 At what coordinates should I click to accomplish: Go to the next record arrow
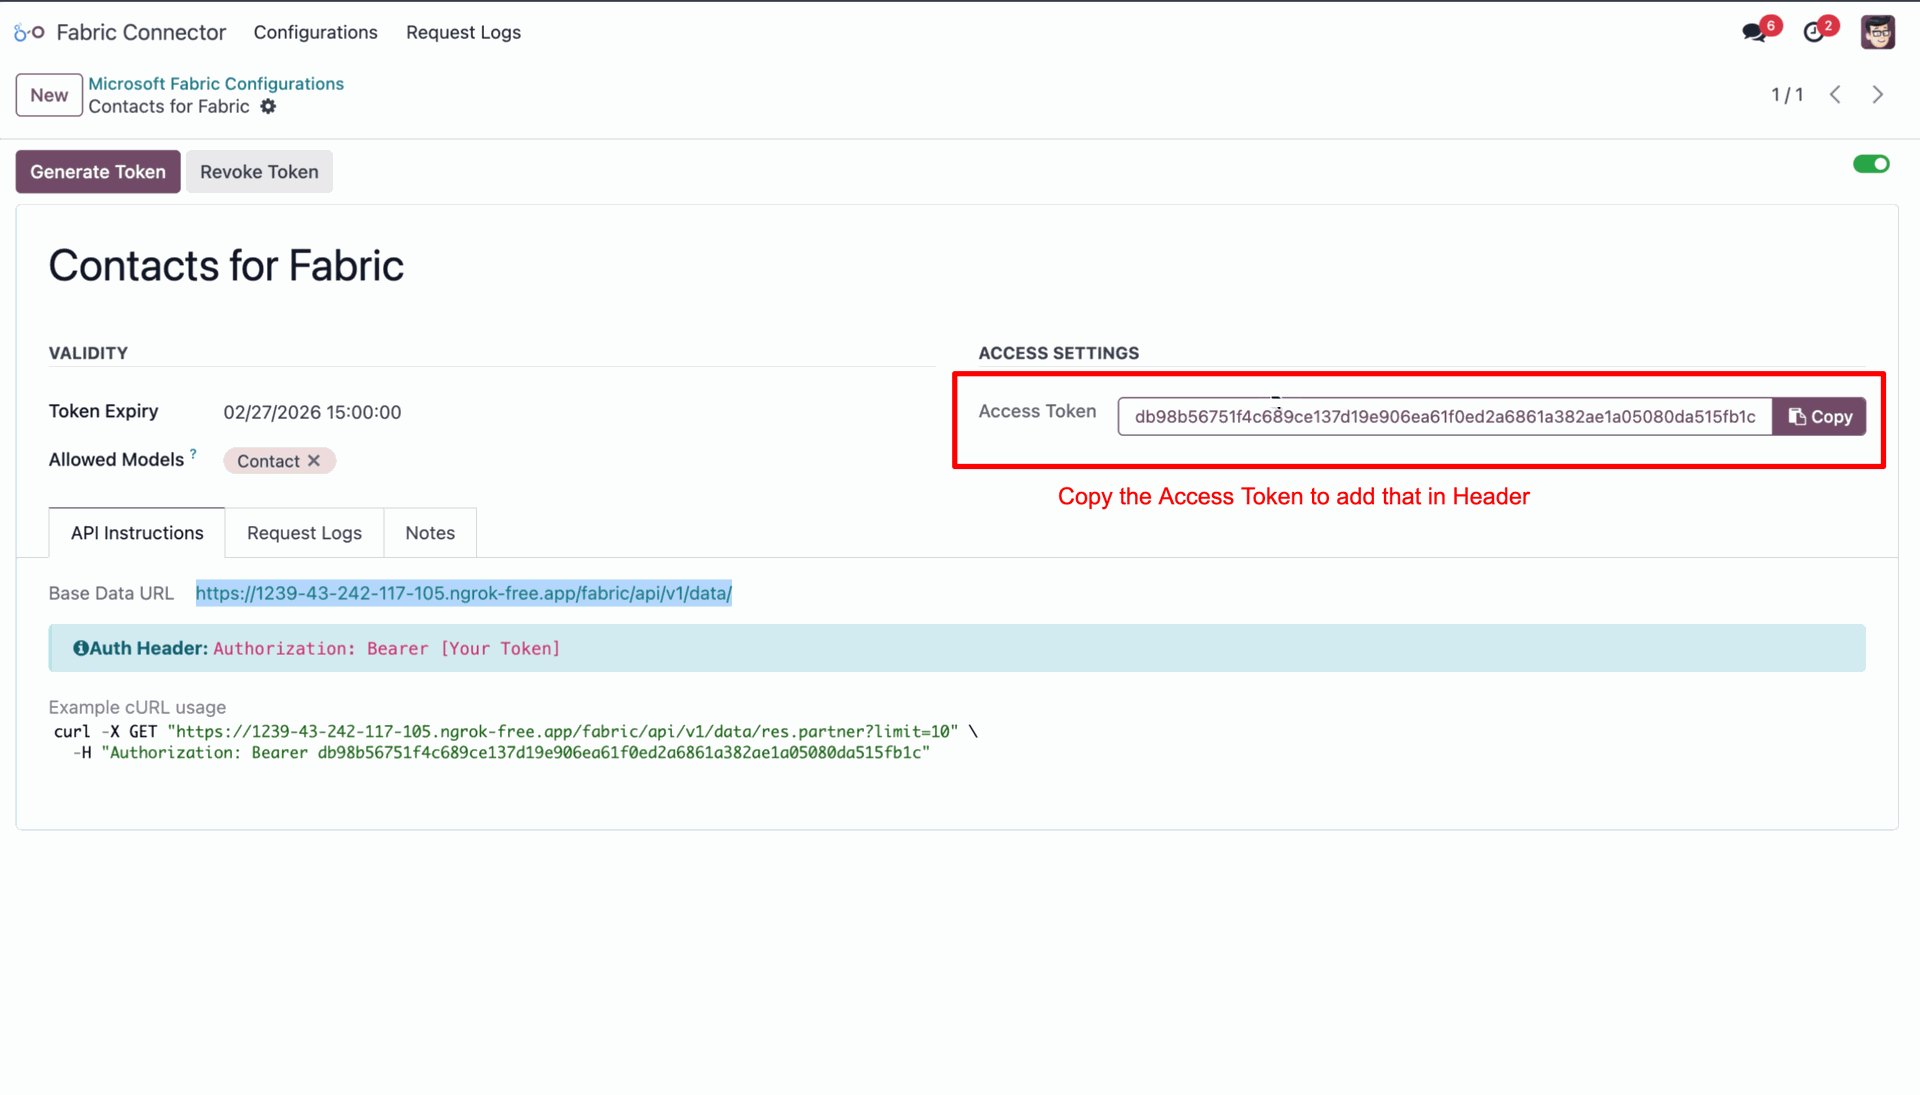click(x=1877, y=95)
